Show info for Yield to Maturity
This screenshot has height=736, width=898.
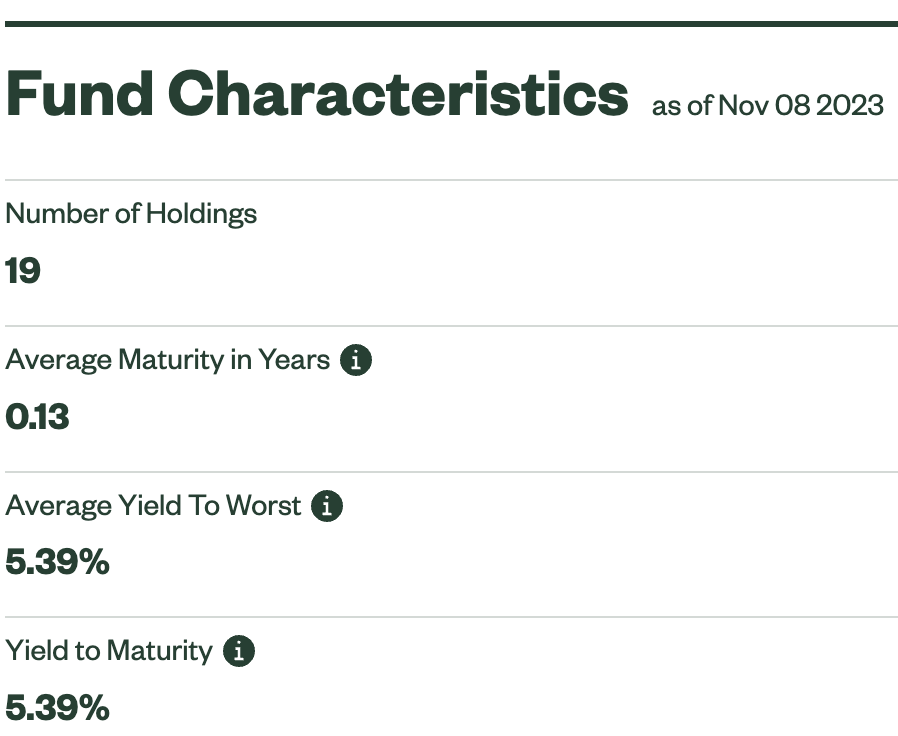point(238,652)
